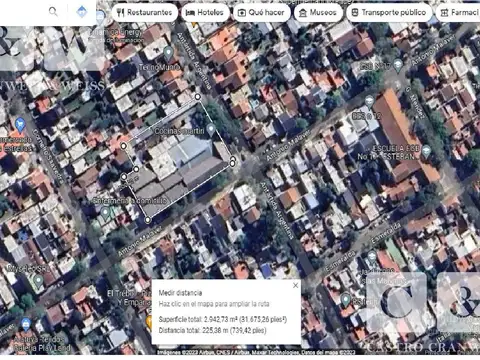Viewport: 480px width, 360px height.
Task: Open the EES n 12 school pin
Action: coord(369,101)
